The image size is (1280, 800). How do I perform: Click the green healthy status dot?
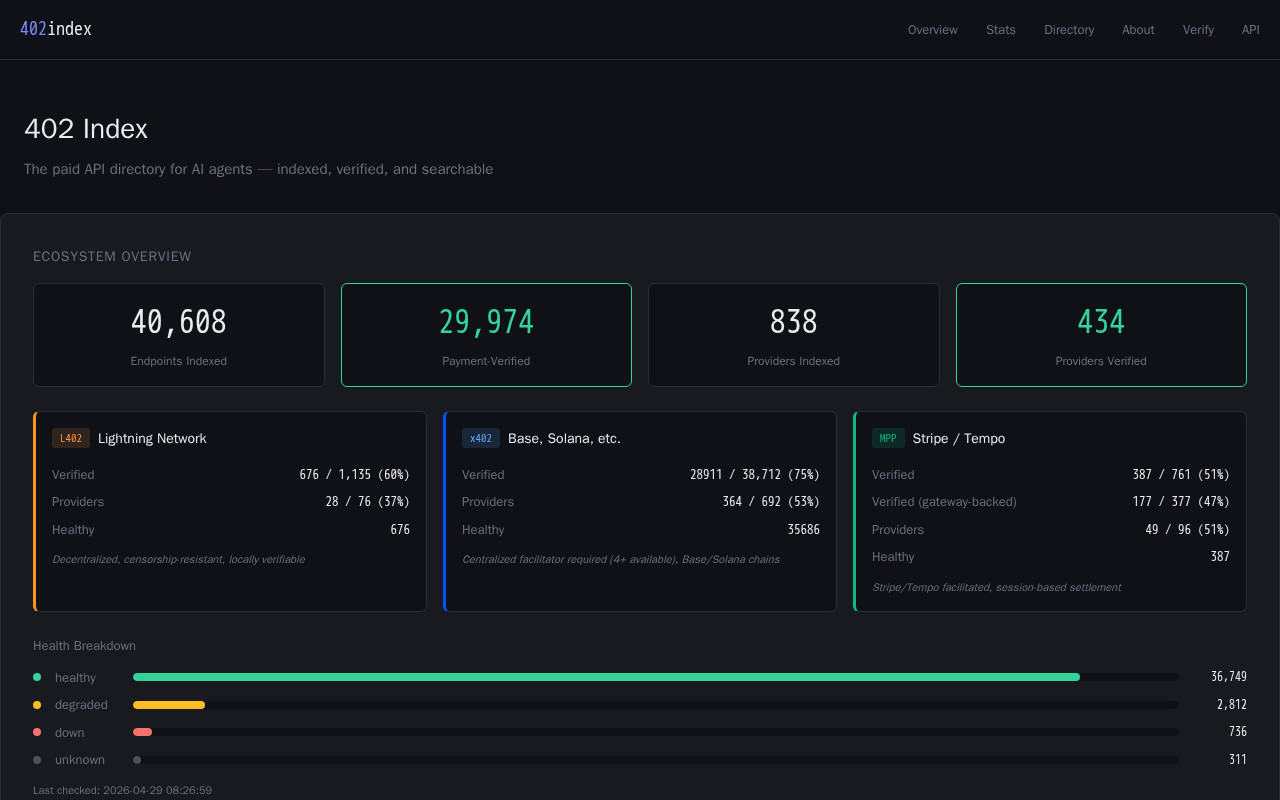[x=37, y=677]
